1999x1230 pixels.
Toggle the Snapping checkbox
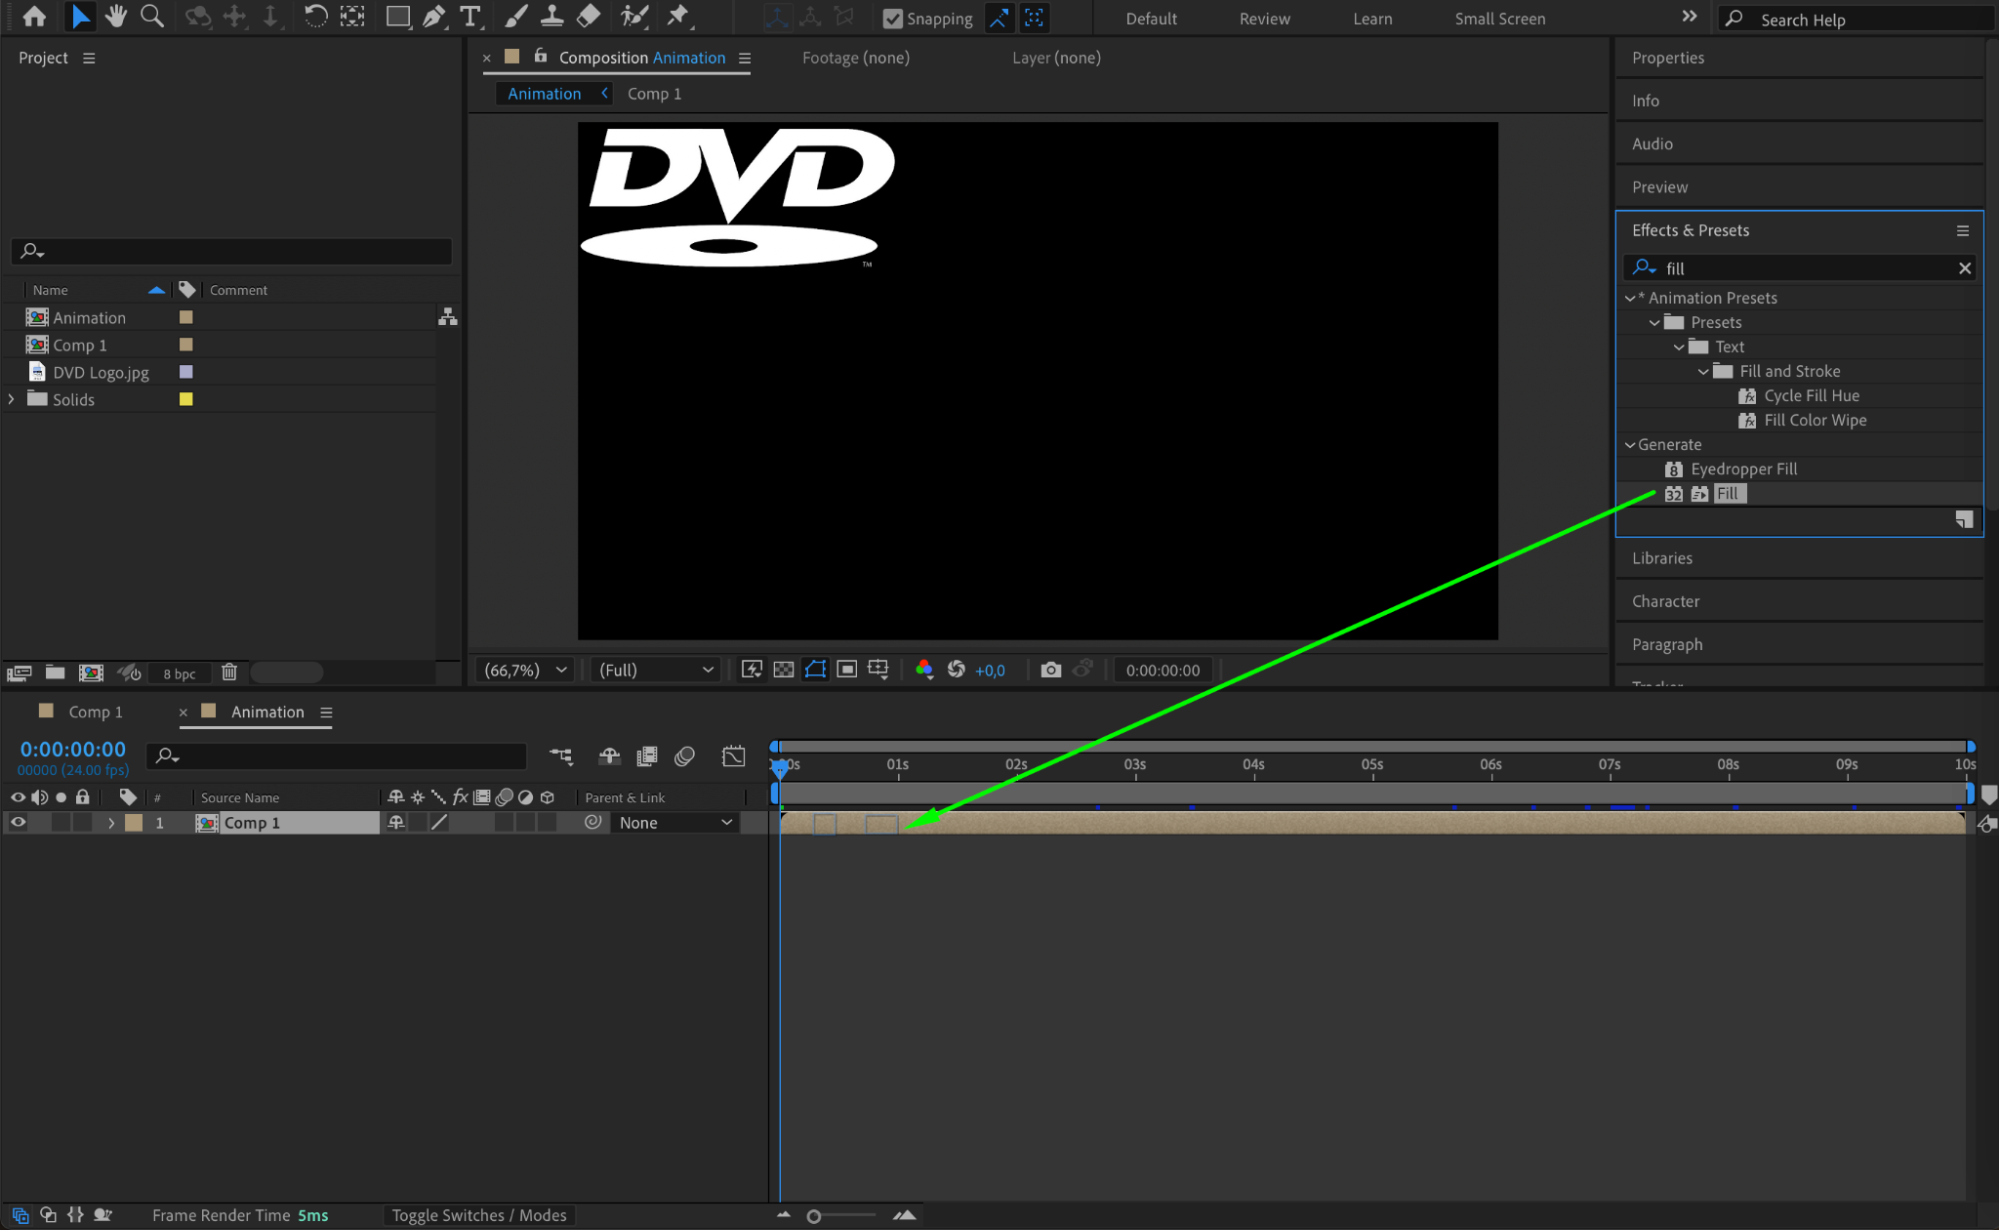coord(893,19)
